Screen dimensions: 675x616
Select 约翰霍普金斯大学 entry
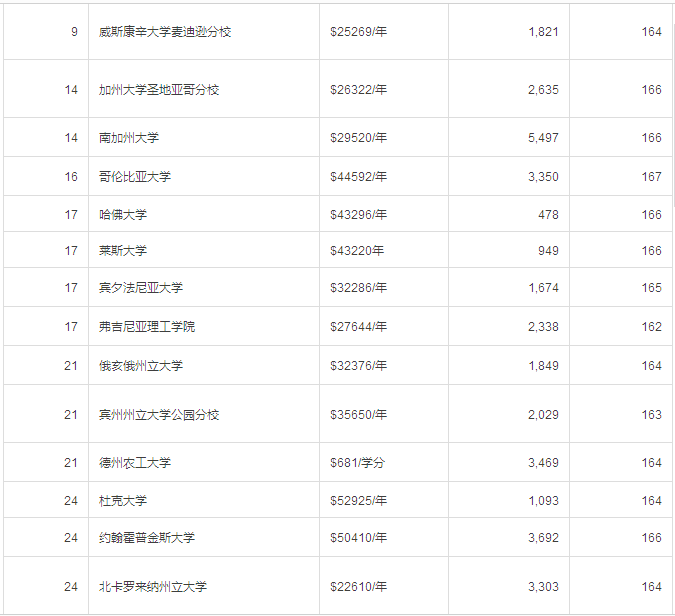point(147,538)
